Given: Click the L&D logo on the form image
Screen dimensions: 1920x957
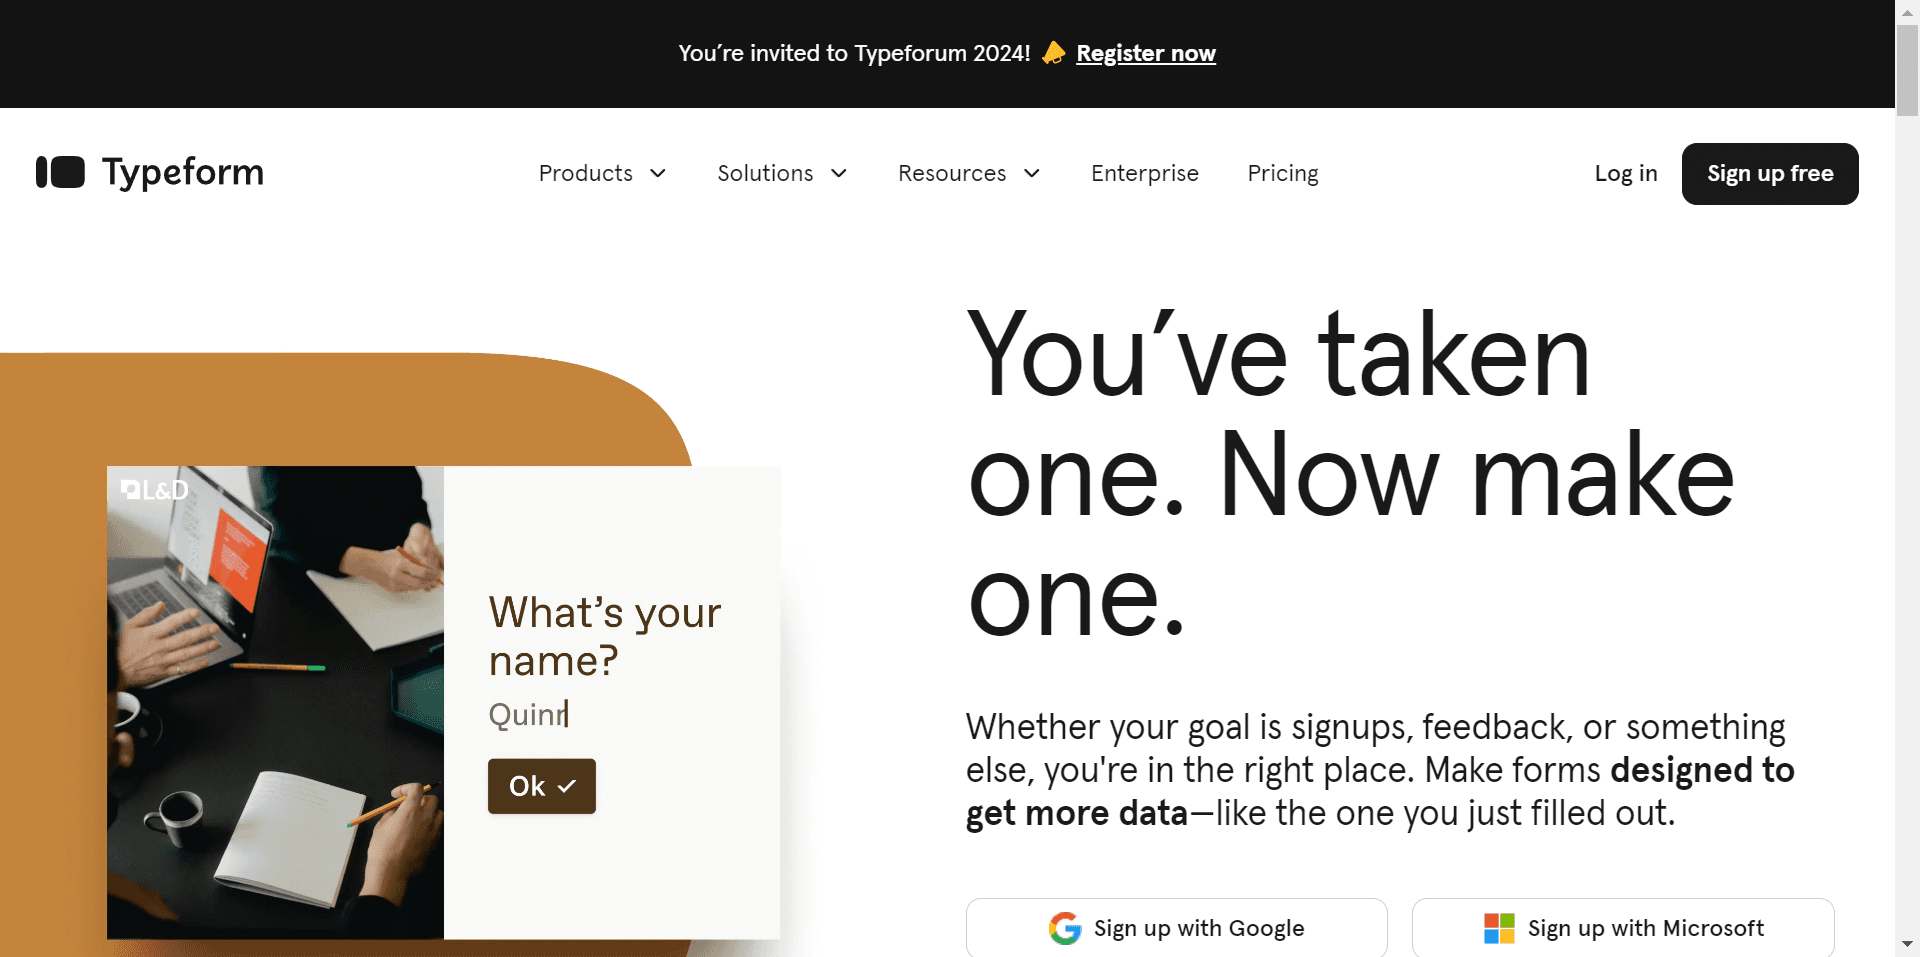Looking at the screenshot, I should pos(154,489).
